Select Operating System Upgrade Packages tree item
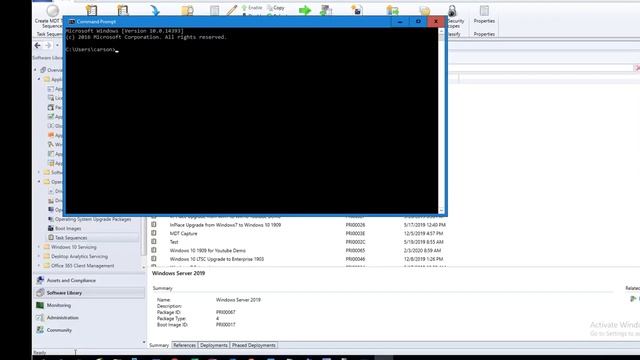This screenshot has height=360, width=640. click(93, 219)
